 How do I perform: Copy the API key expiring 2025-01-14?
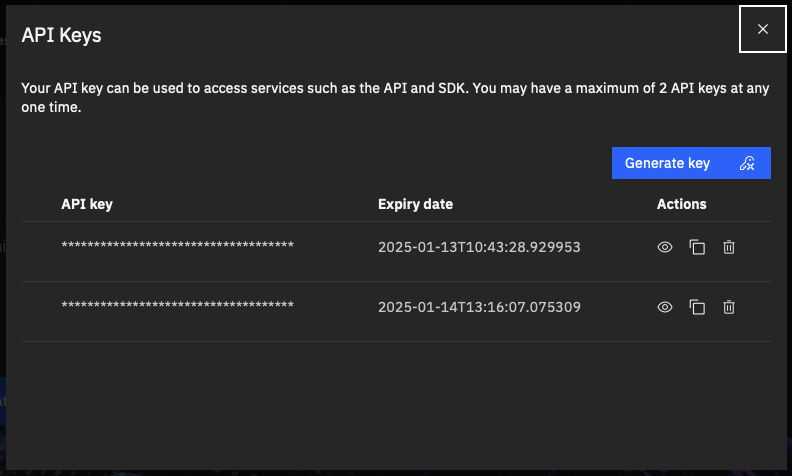click(x=697, y=307)
